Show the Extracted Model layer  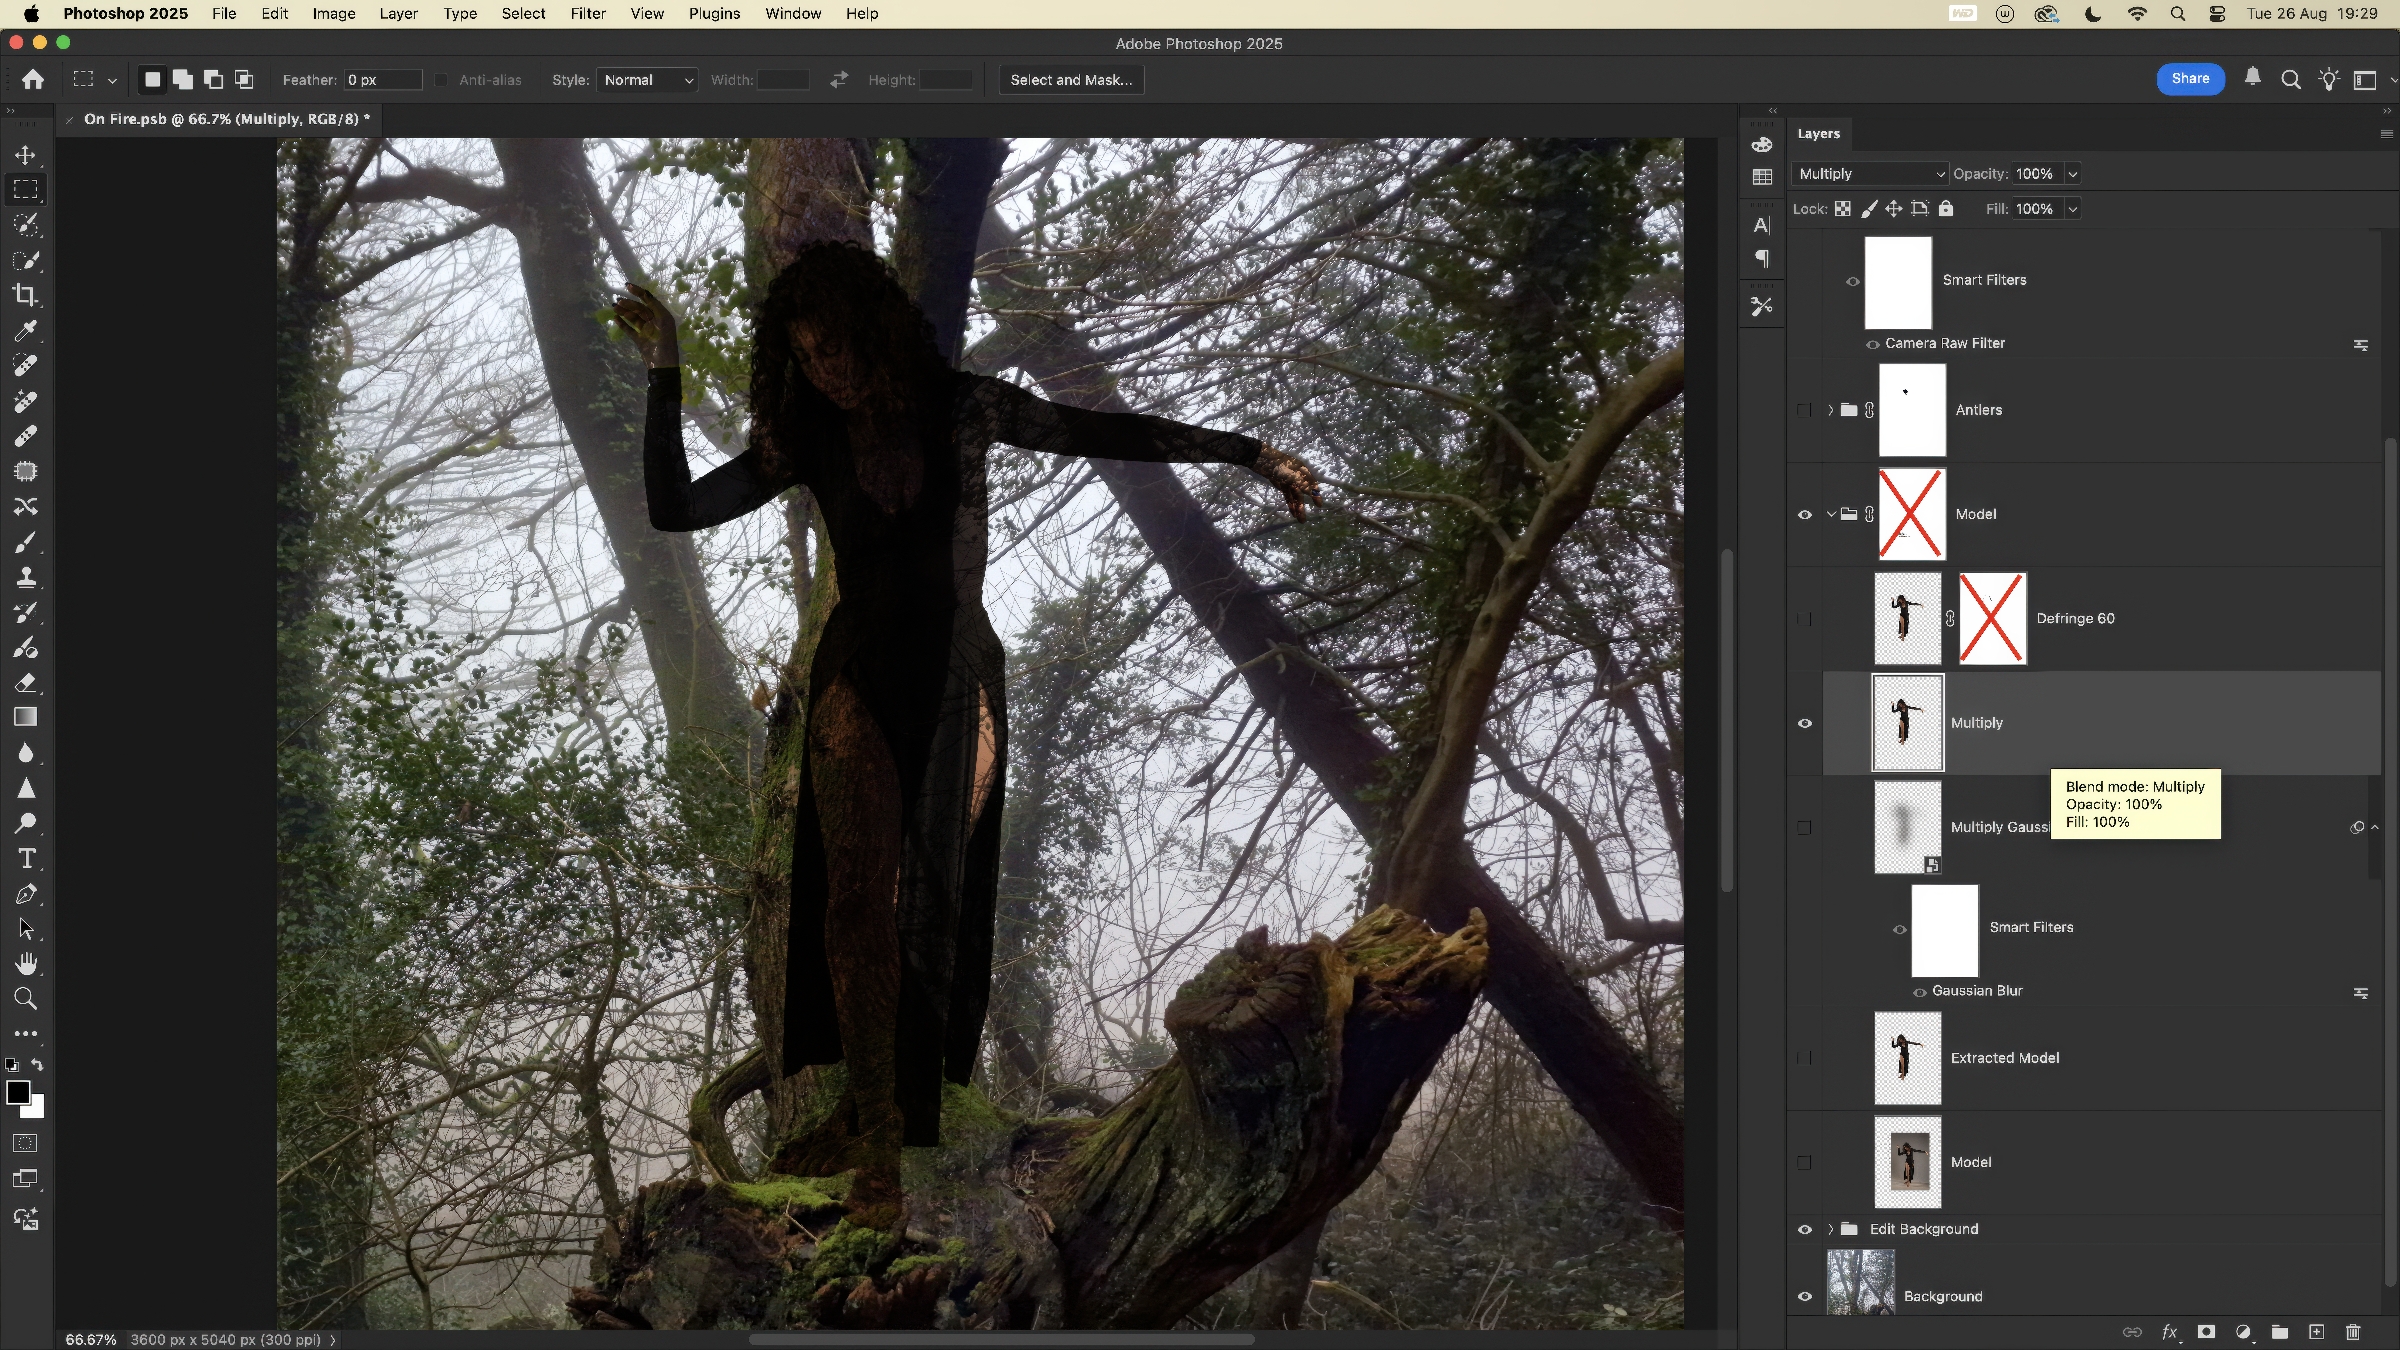[x=1805, y=1058]
